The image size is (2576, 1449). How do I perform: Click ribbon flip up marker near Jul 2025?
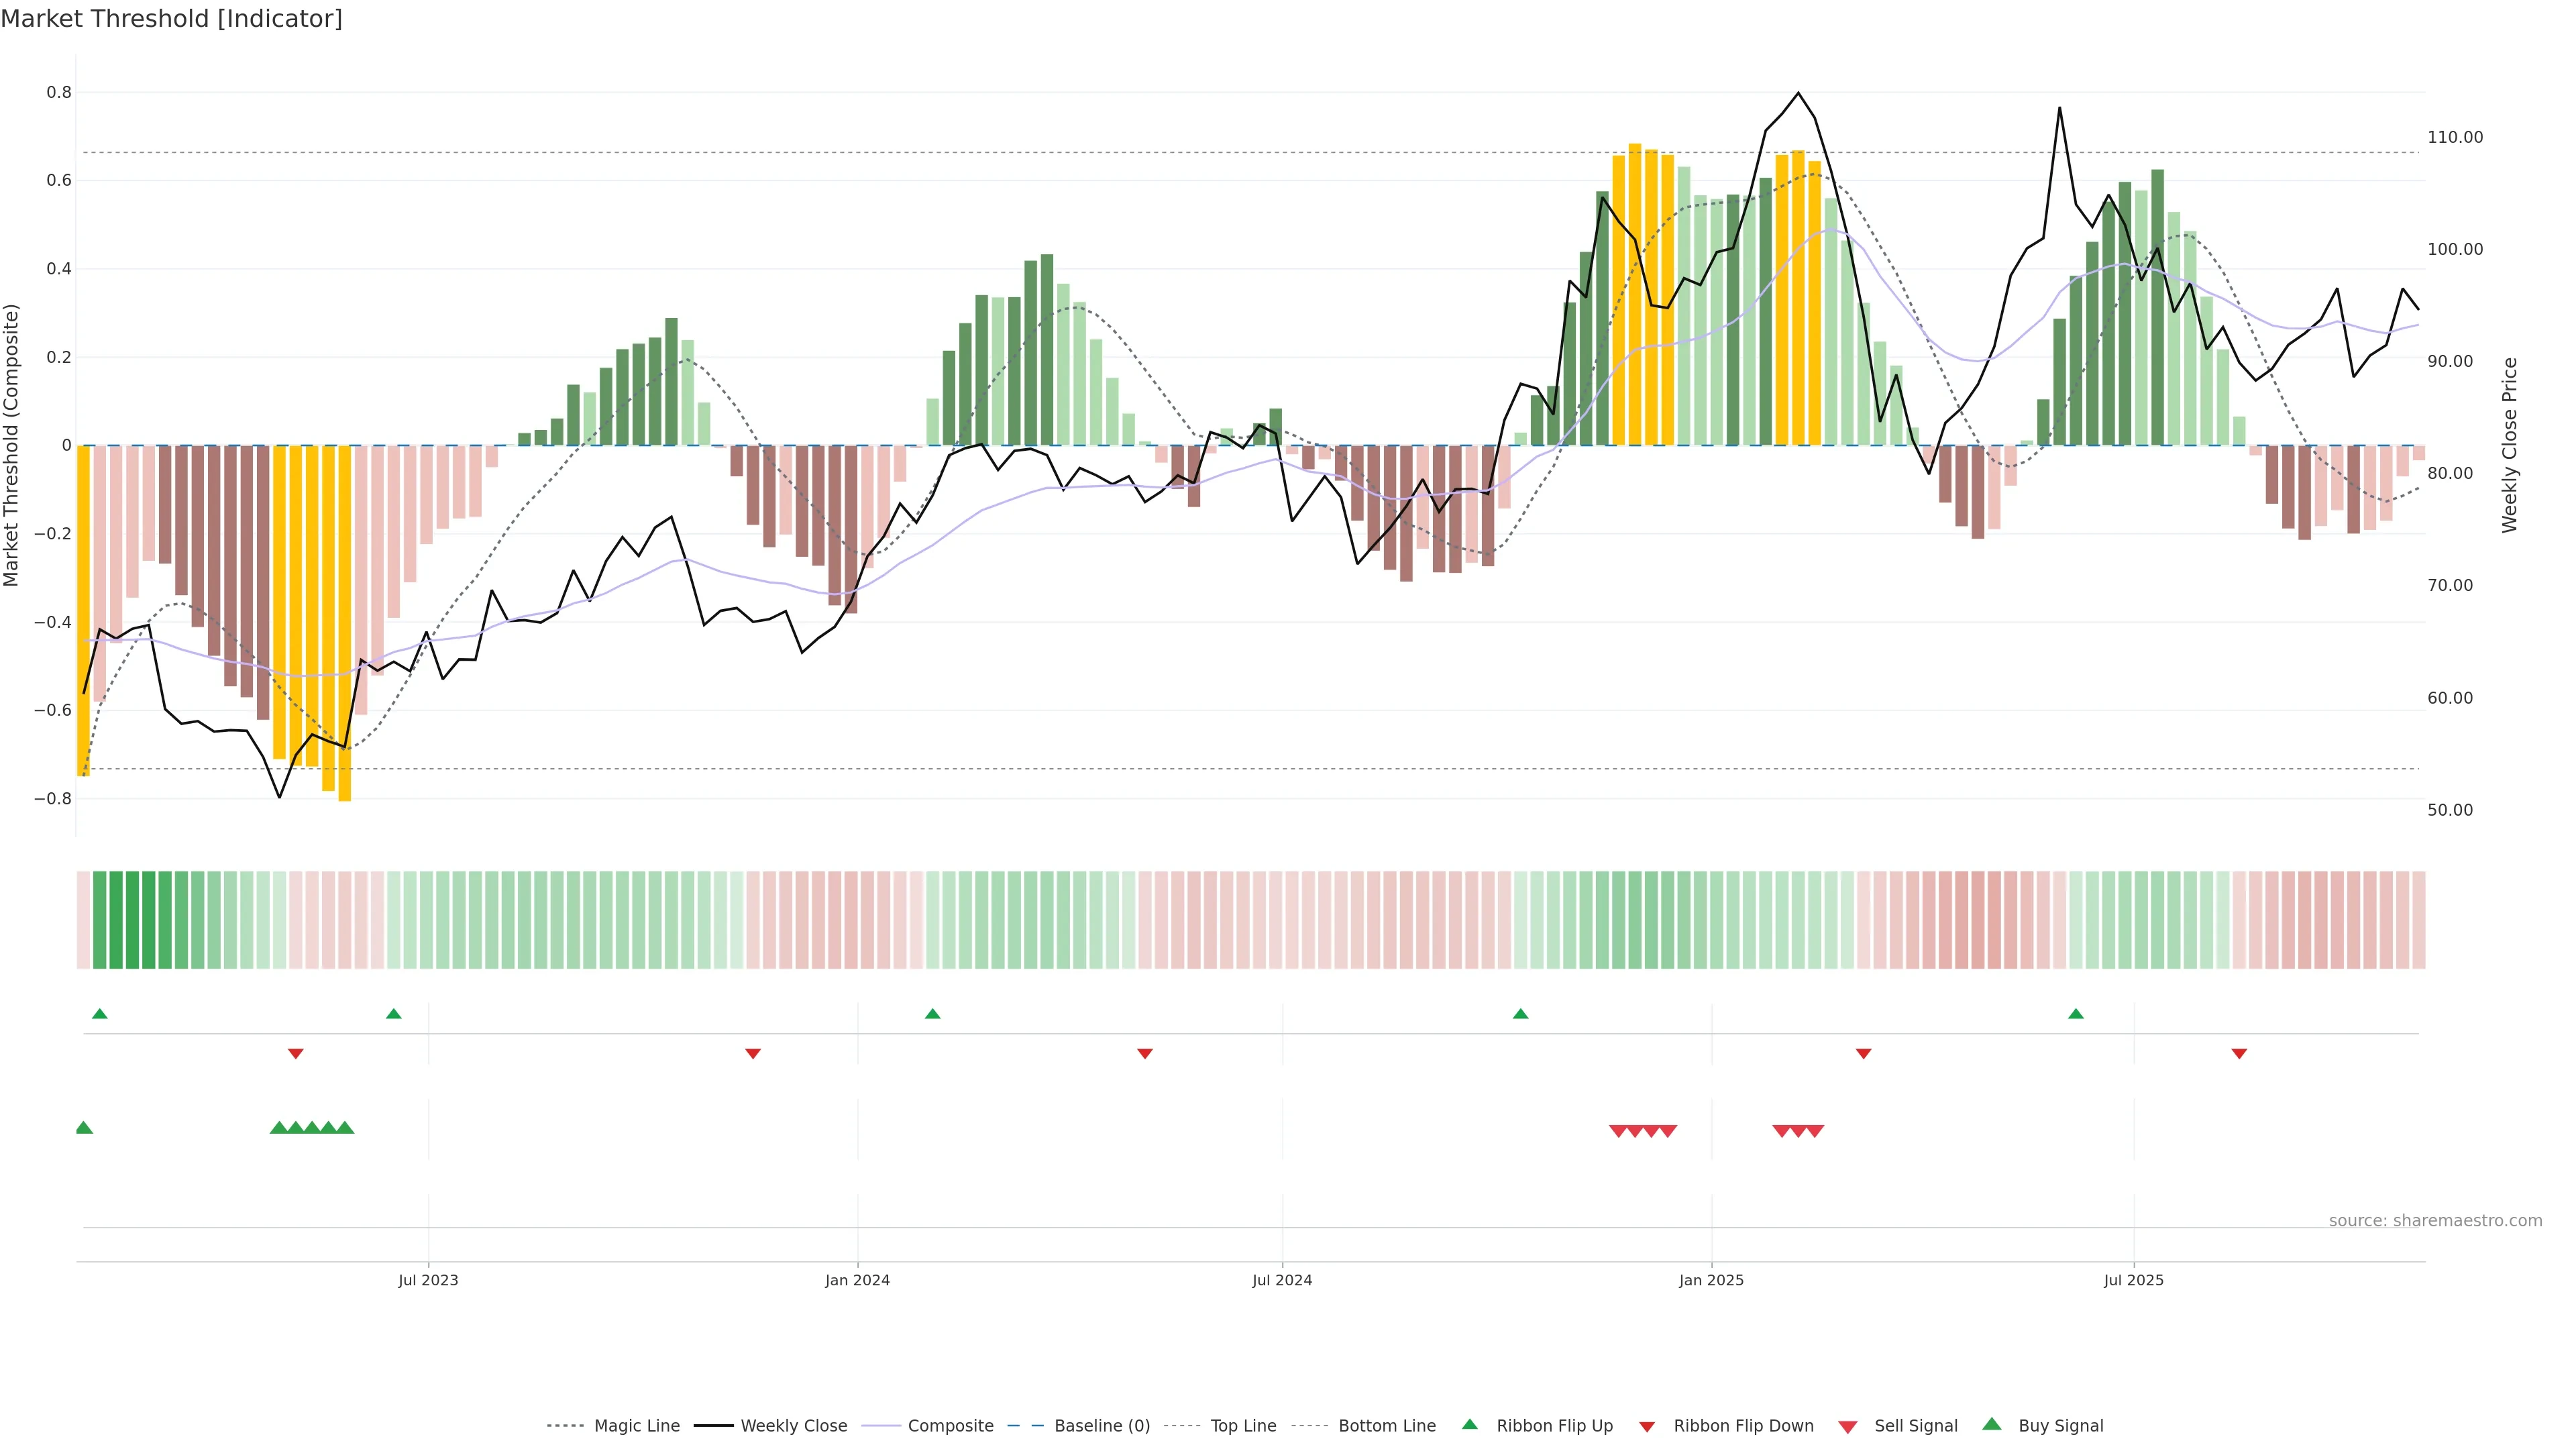[2076, 1014]
